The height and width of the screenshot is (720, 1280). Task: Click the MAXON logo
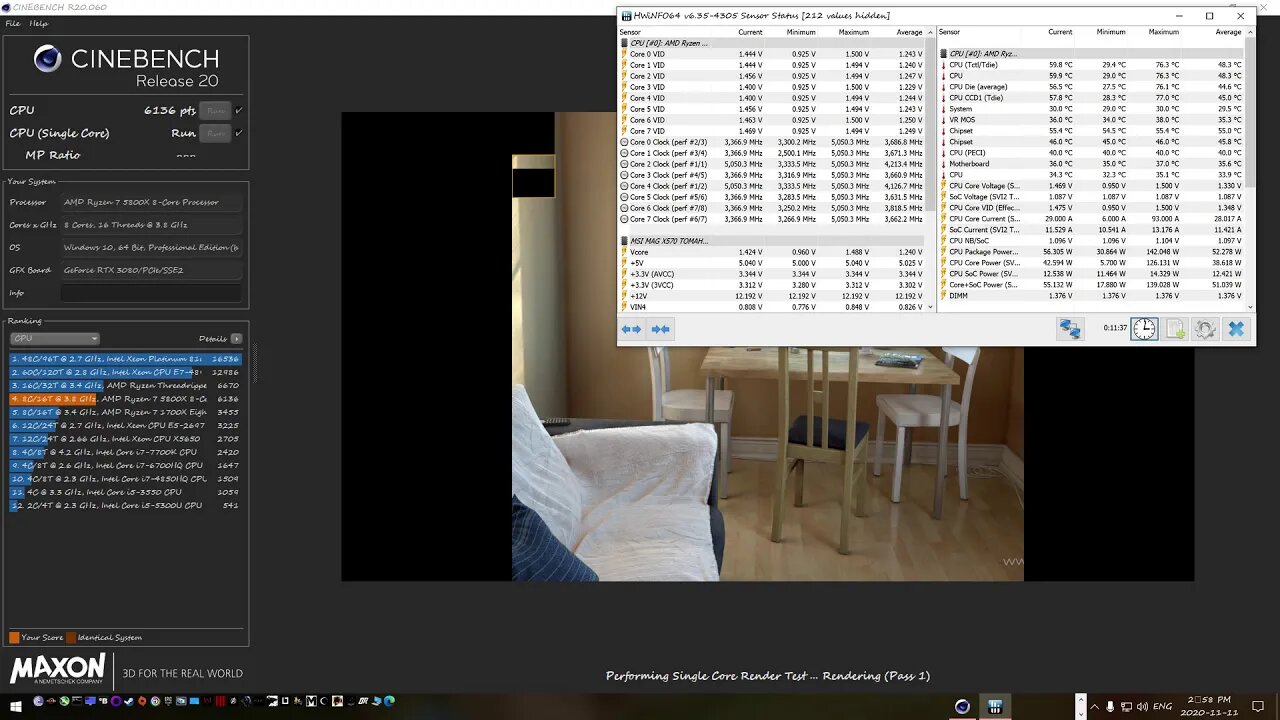(58, 669)
